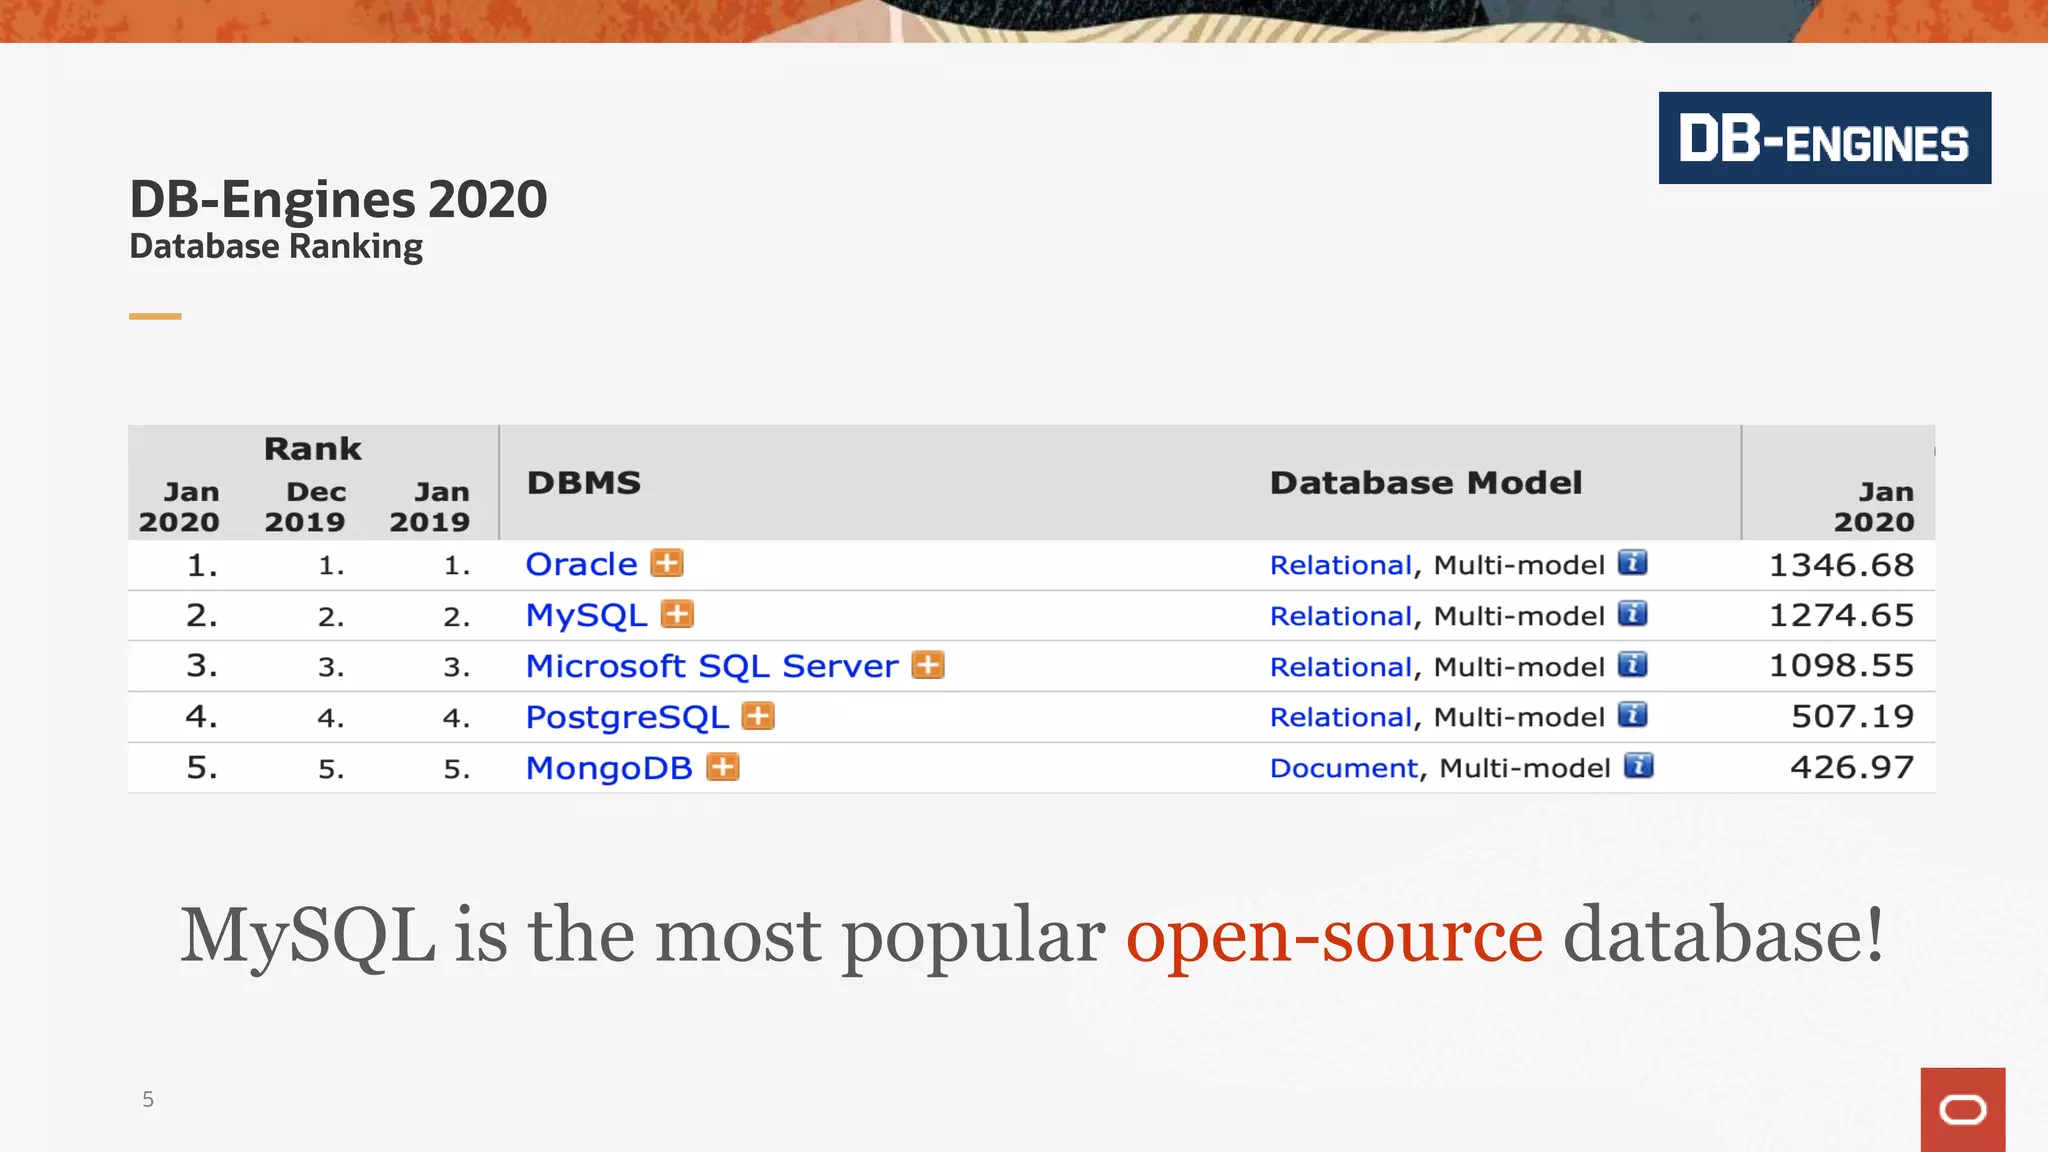Select score value 1346.68

point(1841,565)
